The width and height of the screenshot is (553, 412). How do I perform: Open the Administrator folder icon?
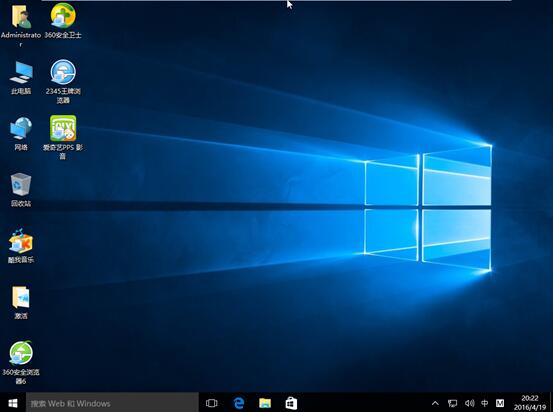click(21, 17)
